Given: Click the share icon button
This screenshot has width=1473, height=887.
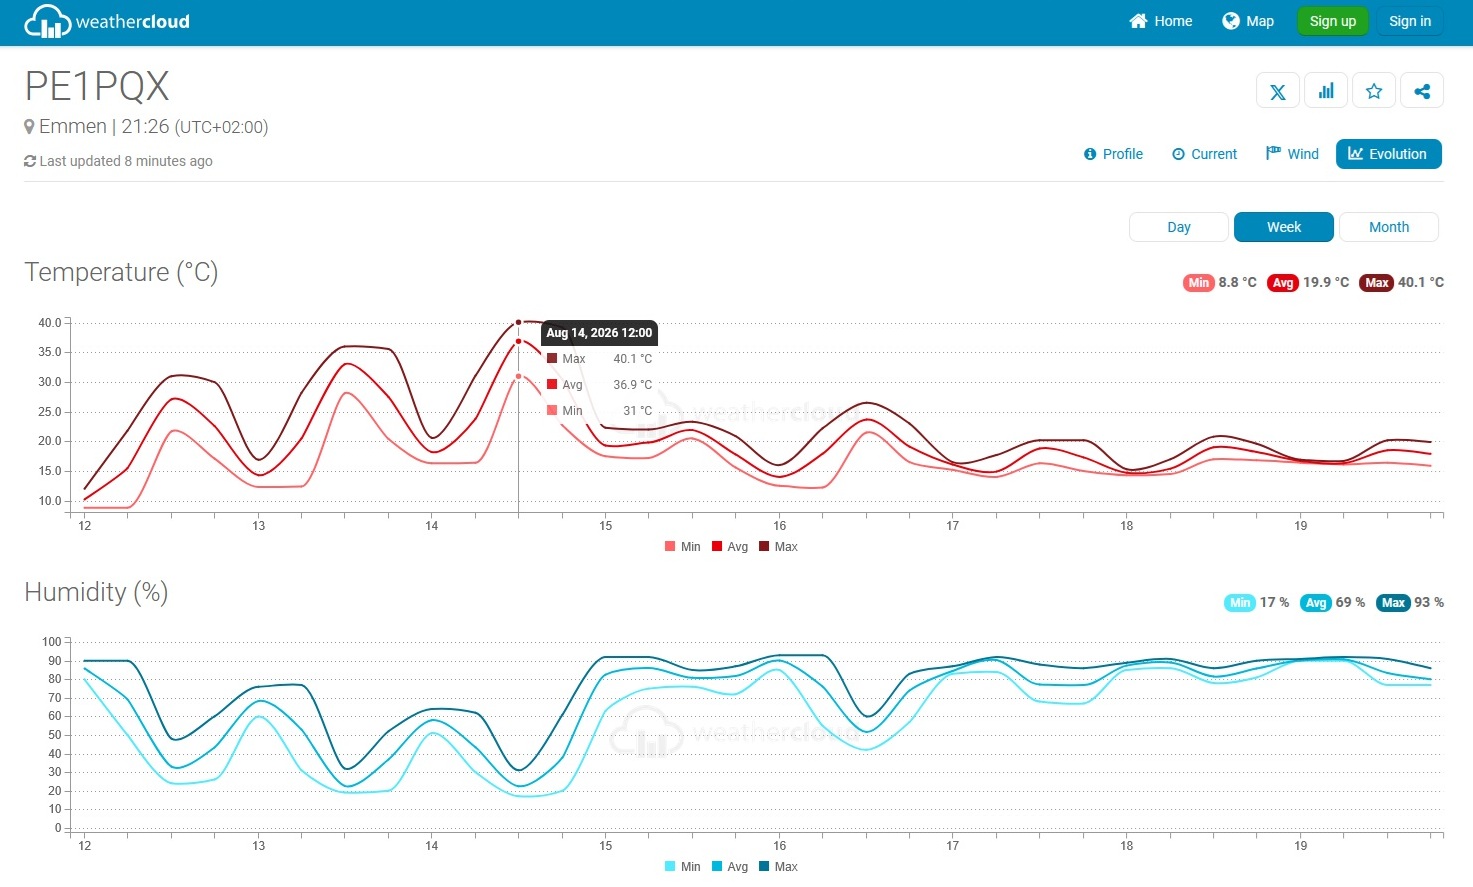Looking at the screenshot, I should pos(1422,91).
